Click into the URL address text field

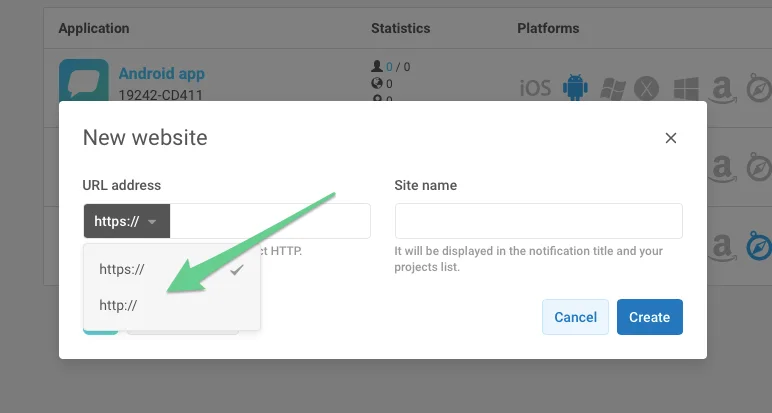(269, 221)
